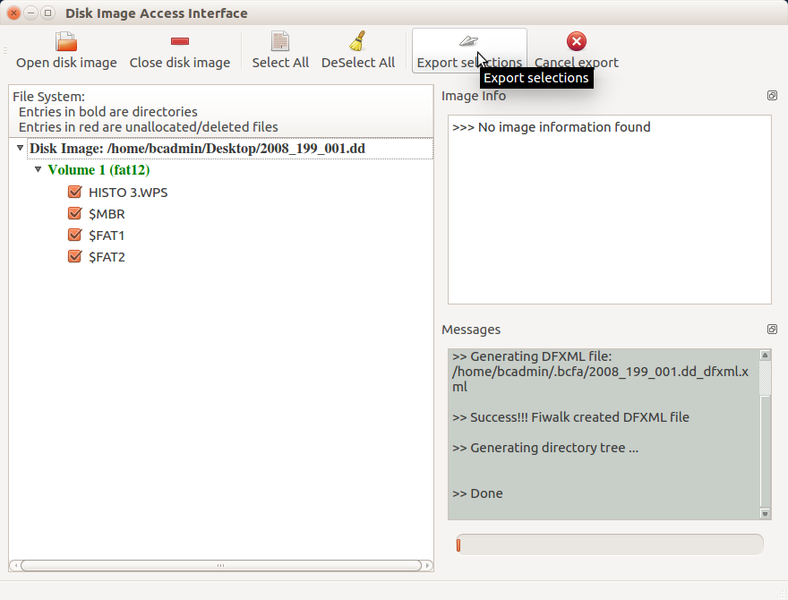788x600 pixels.
Task: Uncheck the HISTO 3.WPS file checkbox
Action: pos(74,192)
